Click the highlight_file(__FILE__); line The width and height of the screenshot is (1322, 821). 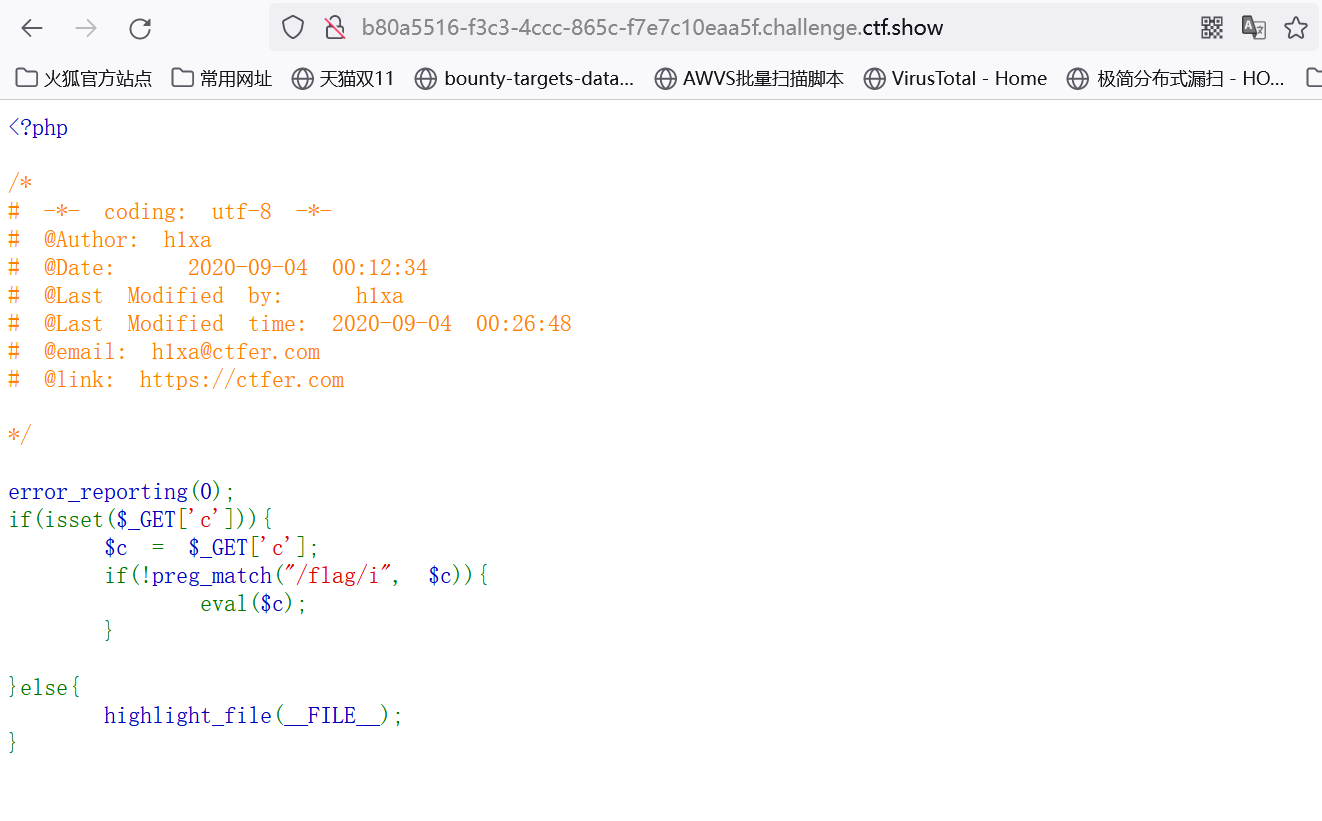tap(254, 716)
